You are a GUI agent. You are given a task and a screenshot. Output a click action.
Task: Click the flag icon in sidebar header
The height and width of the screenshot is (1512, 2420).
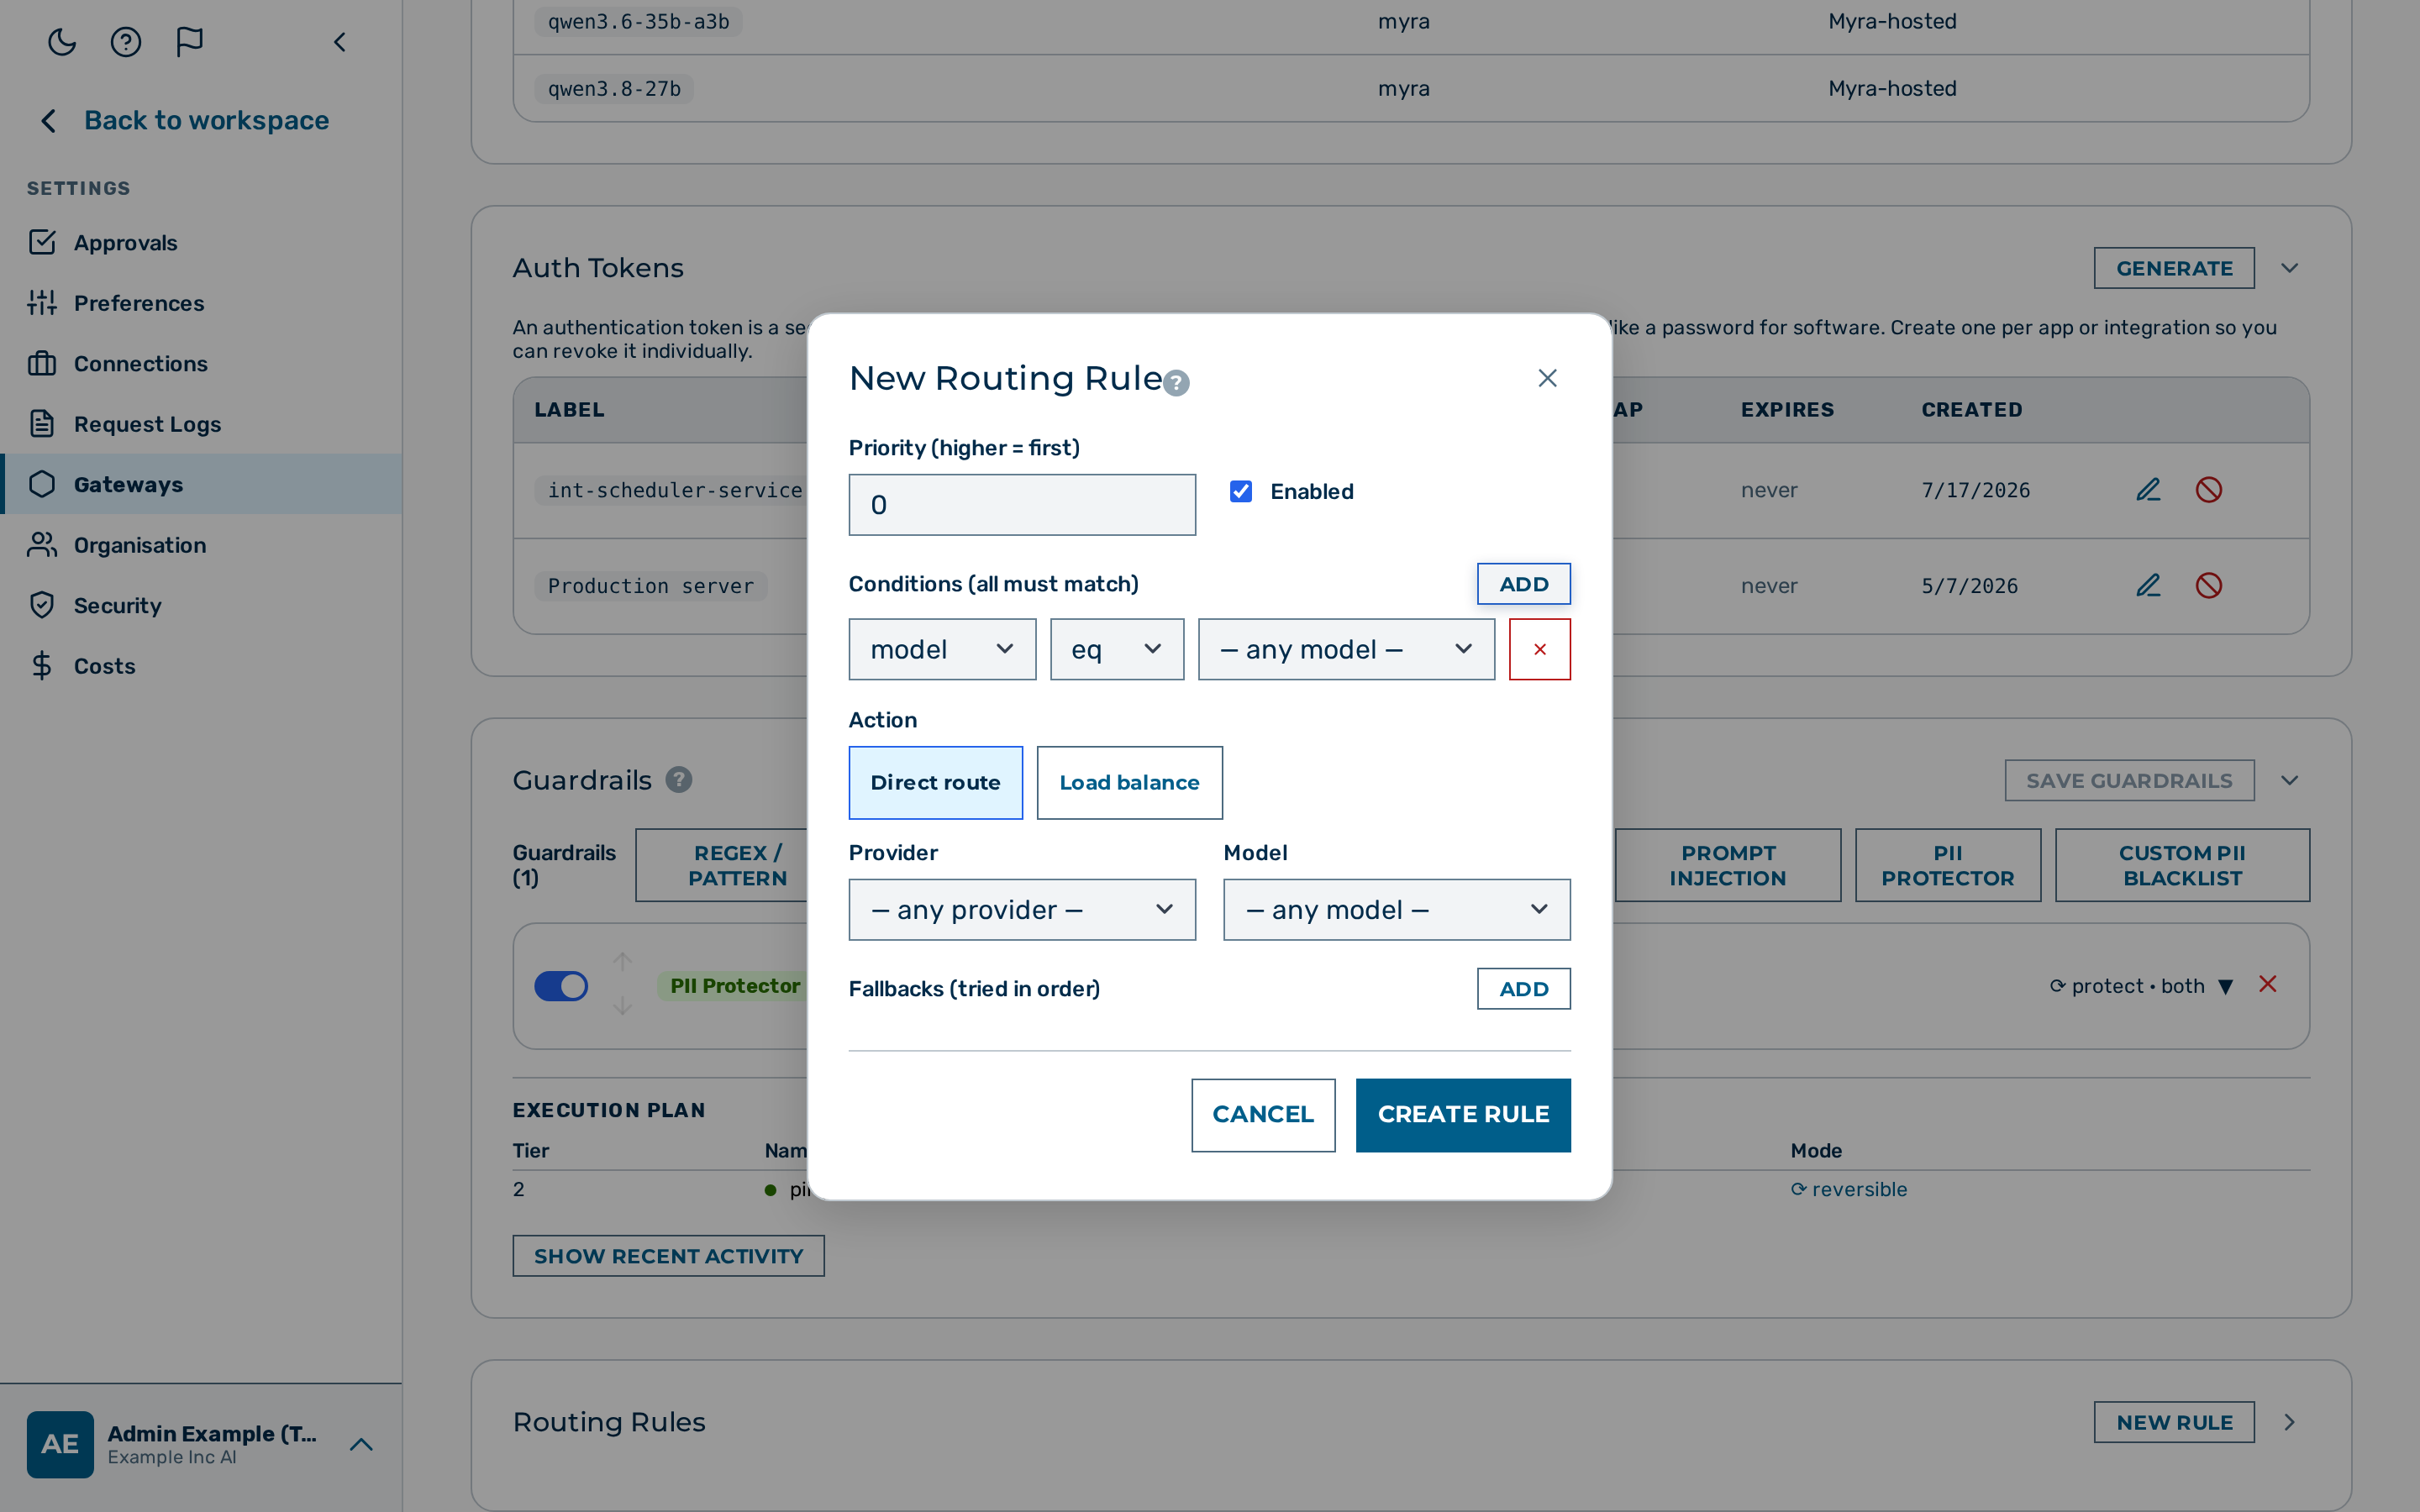point(190,41)
